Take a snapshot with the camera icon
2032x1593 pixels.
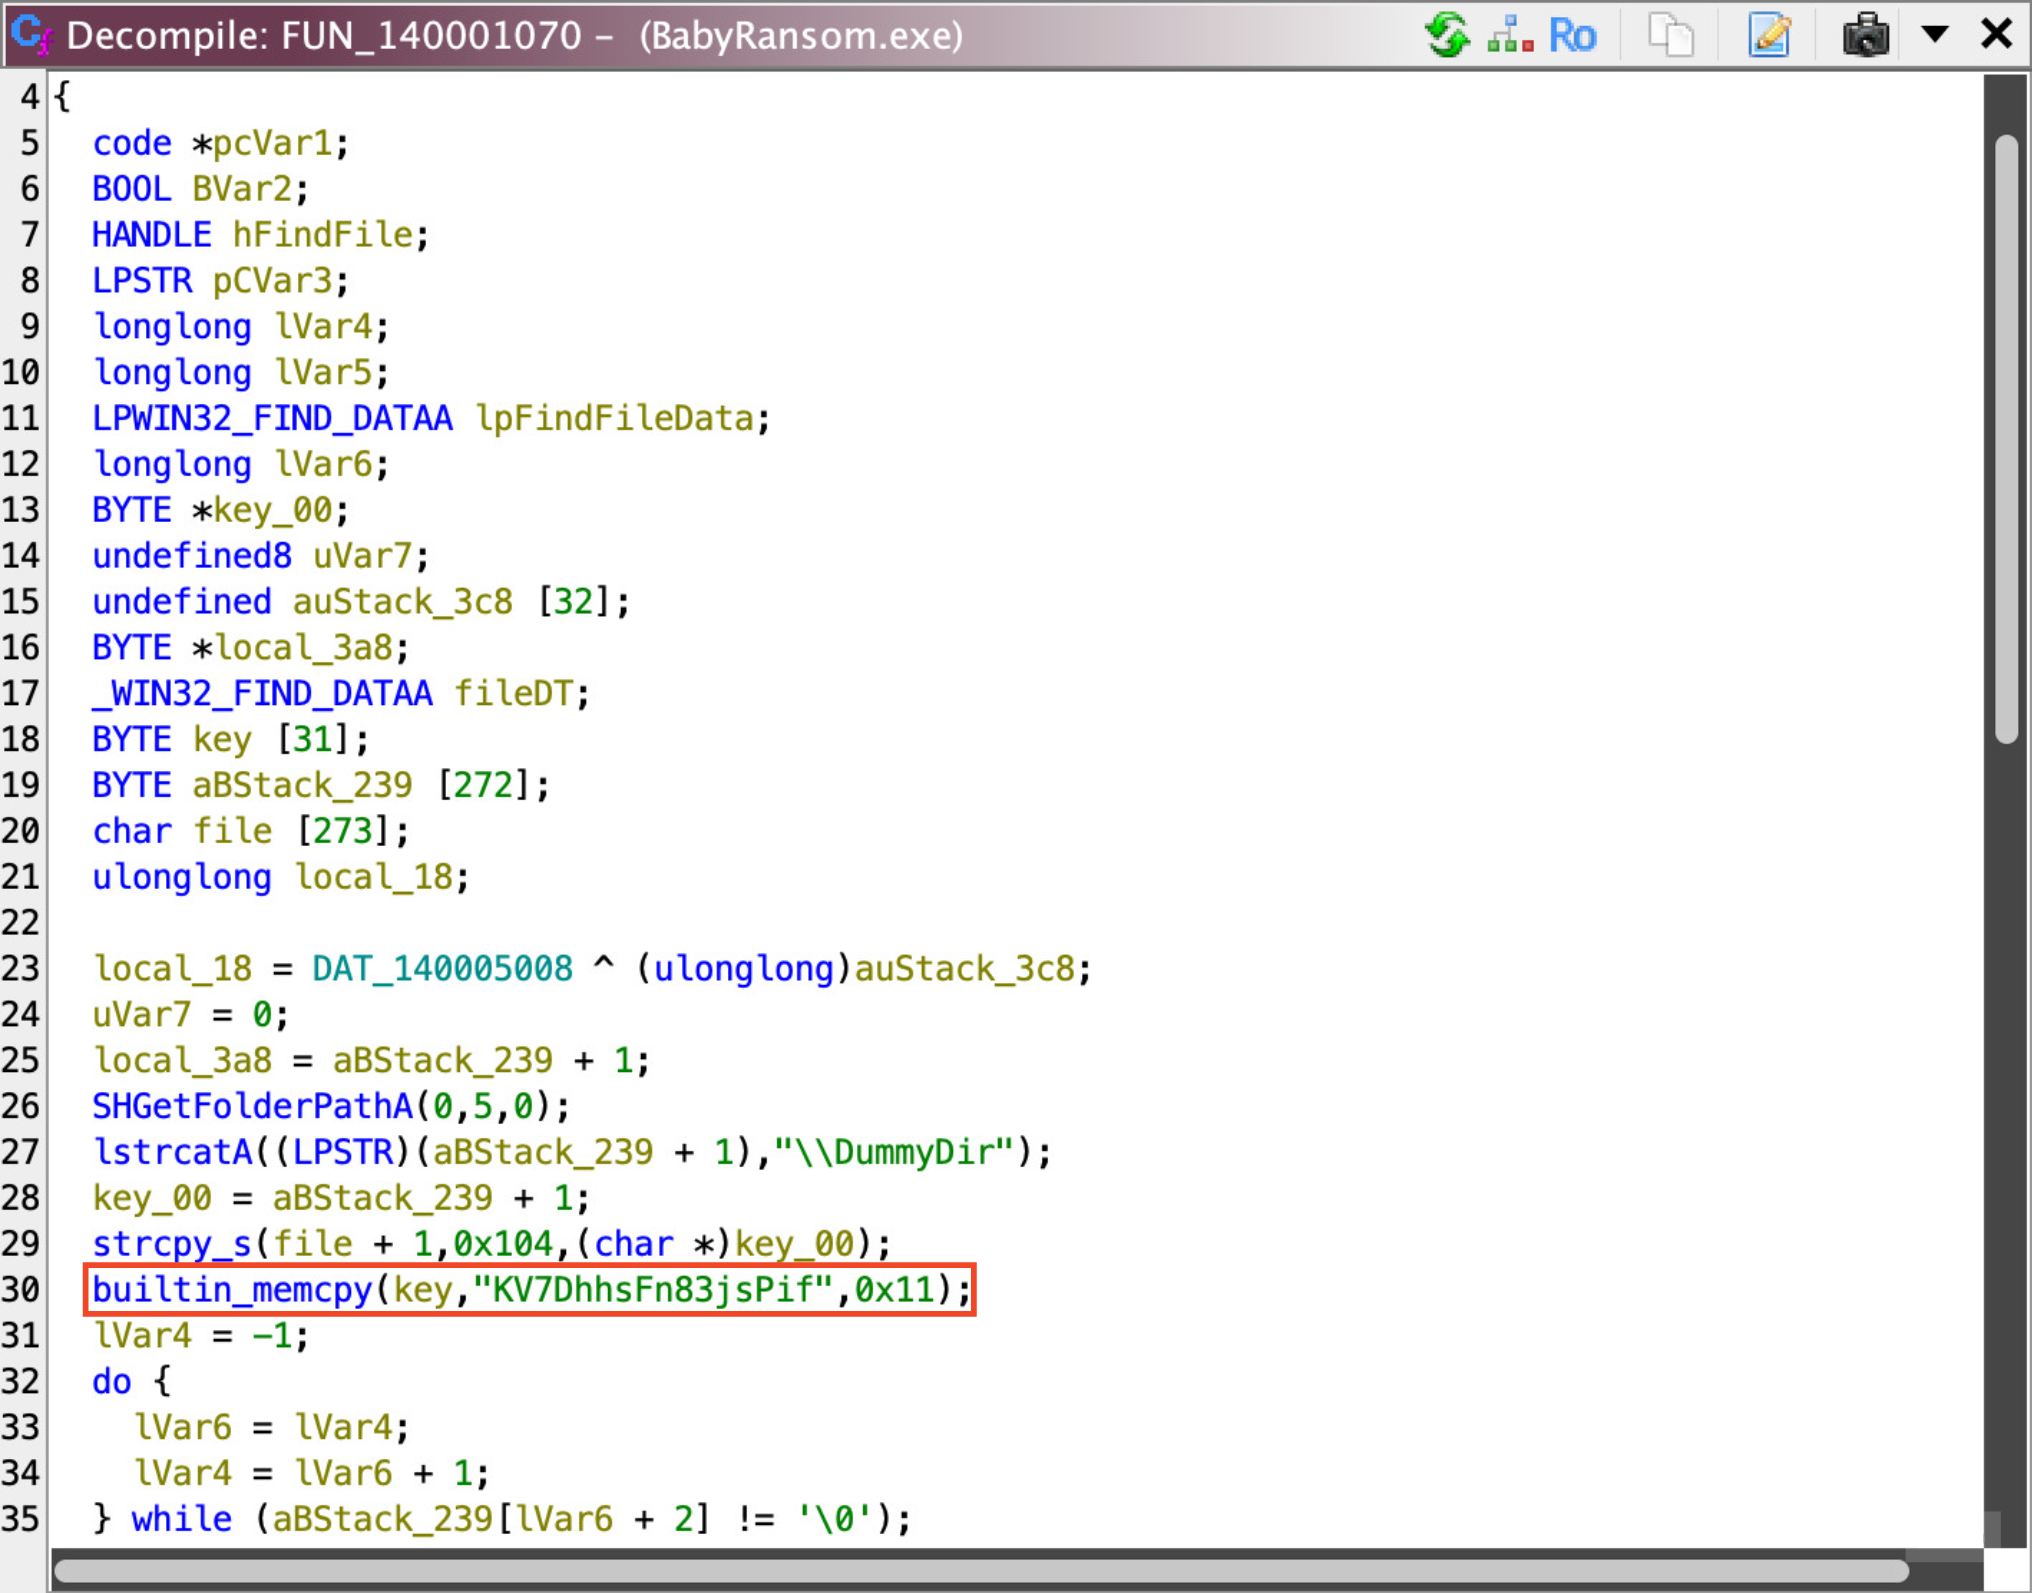[1866, 35]
